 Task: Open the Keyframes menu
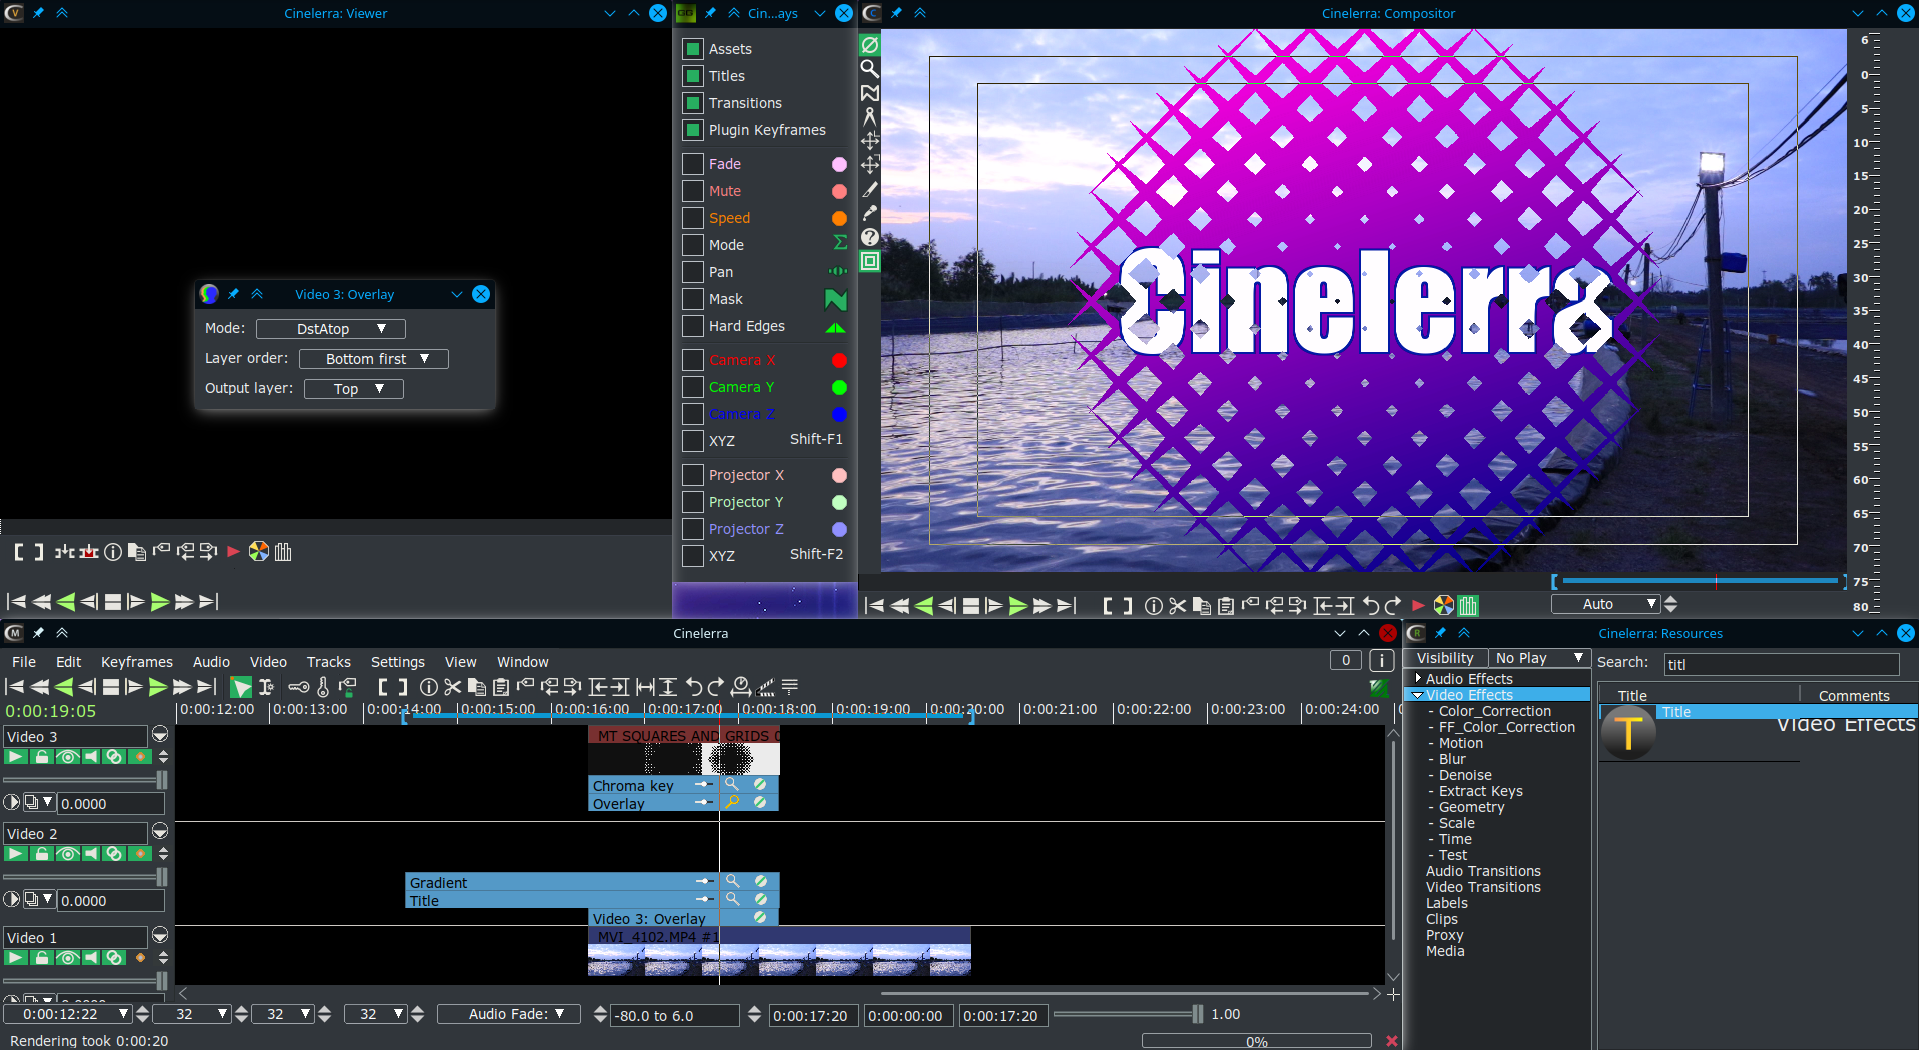[137, 662]
